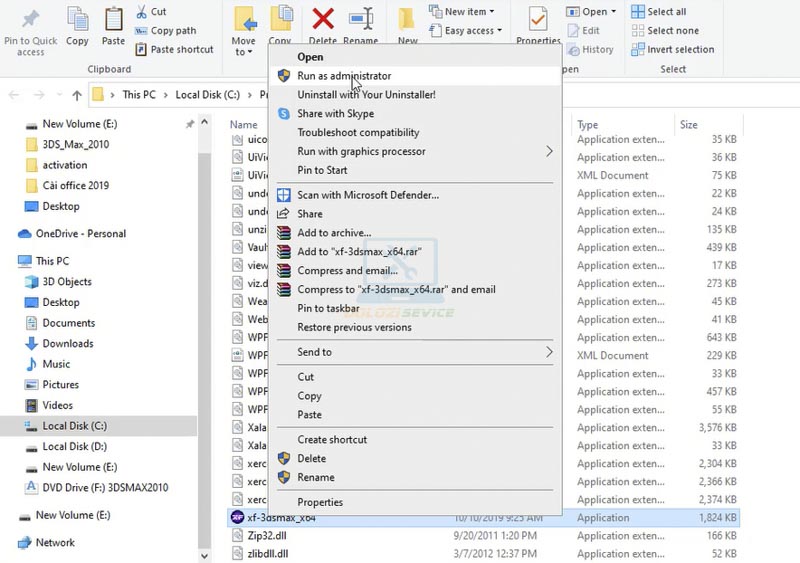Choose Uninstall with Your Uninstaller!

pos(415,95)
